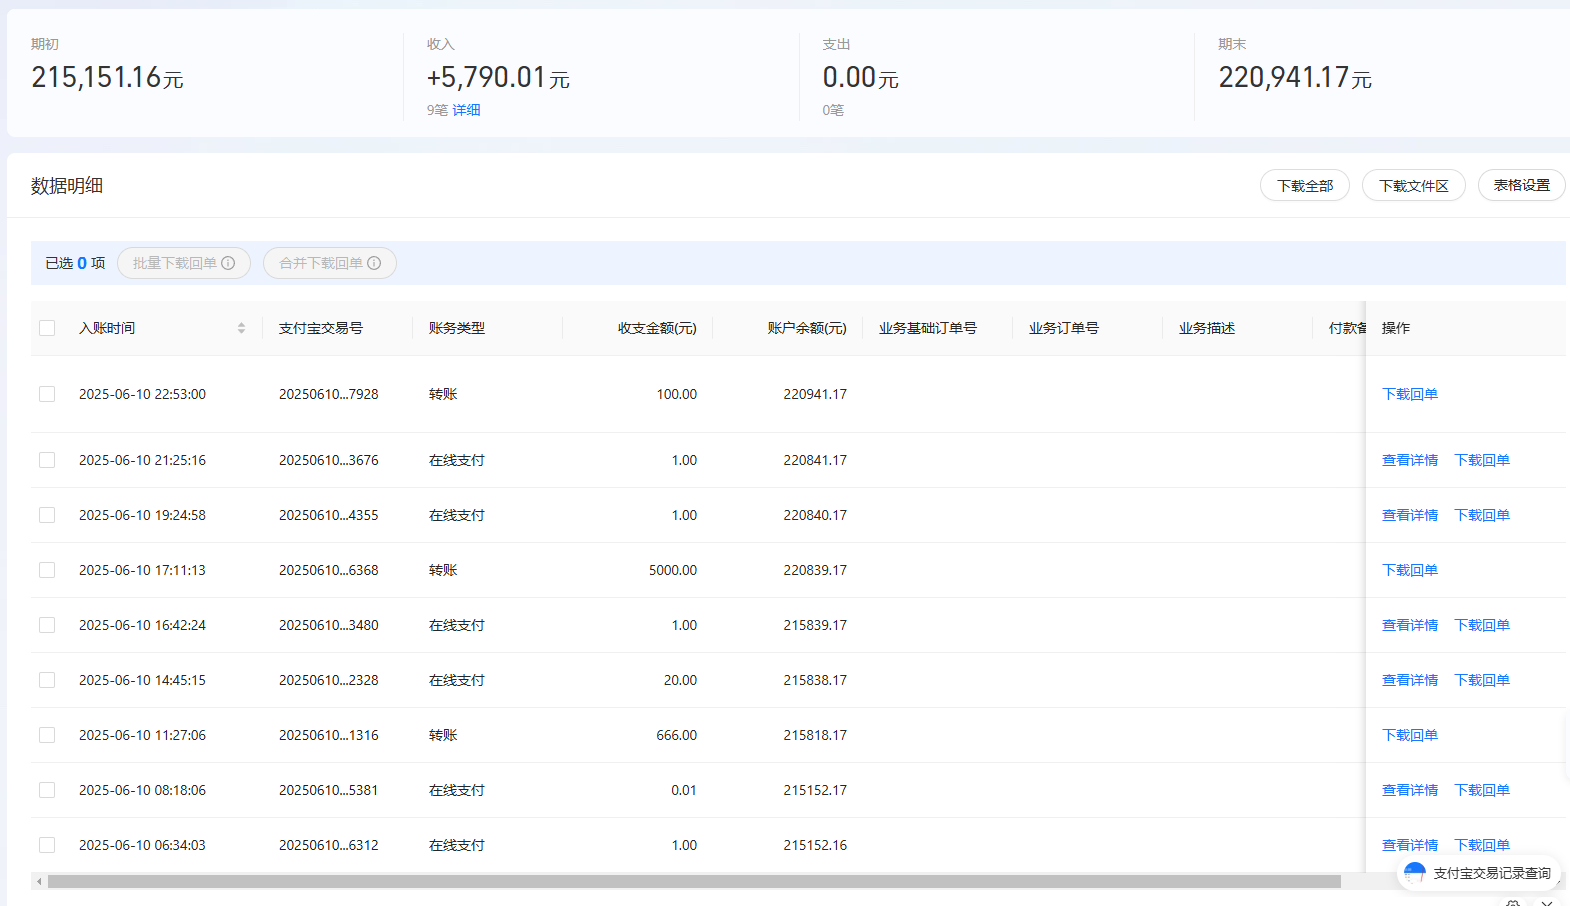
Task: Click 查看详情 for the 19:24:58 row
Action: [x=1410, y=515]
